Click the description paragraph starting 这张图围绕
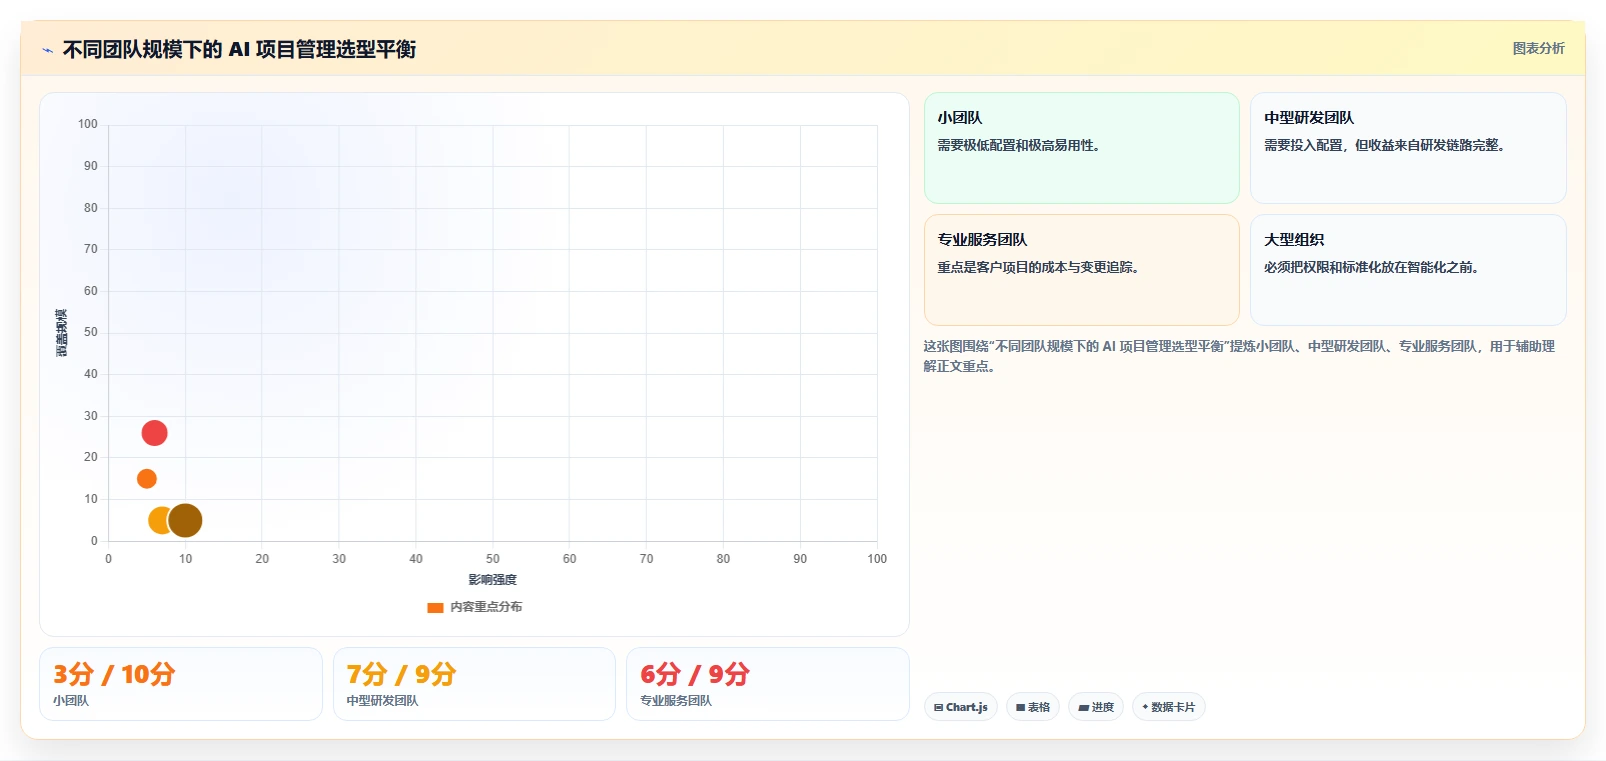The image size is (1606, 761). 1239,356
